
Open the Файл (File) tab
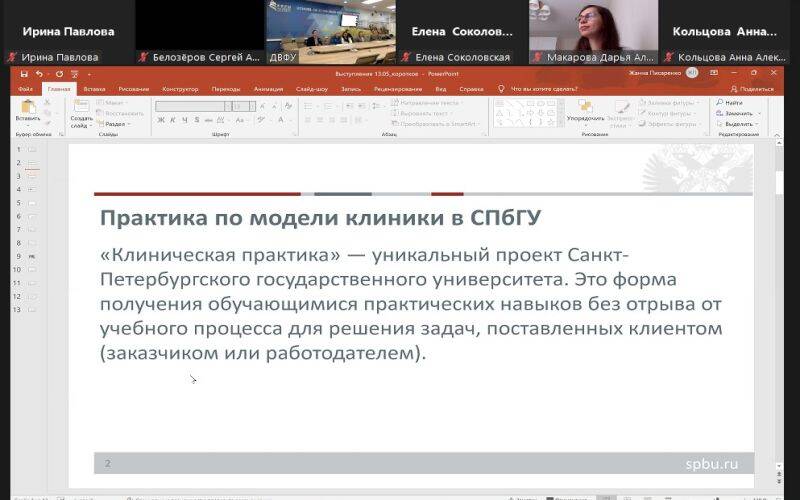click(x=26, y=89)
